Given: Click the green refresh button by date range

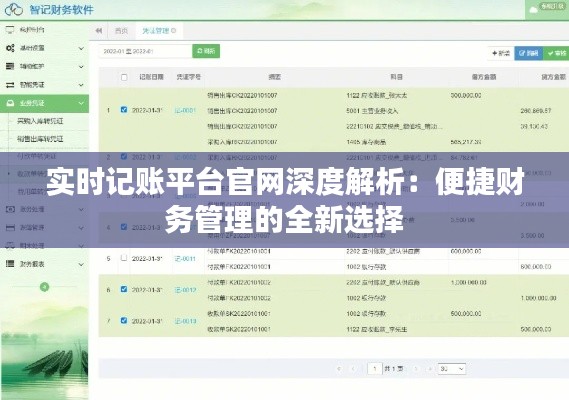Looking at the screenshot, I should 206,51.
